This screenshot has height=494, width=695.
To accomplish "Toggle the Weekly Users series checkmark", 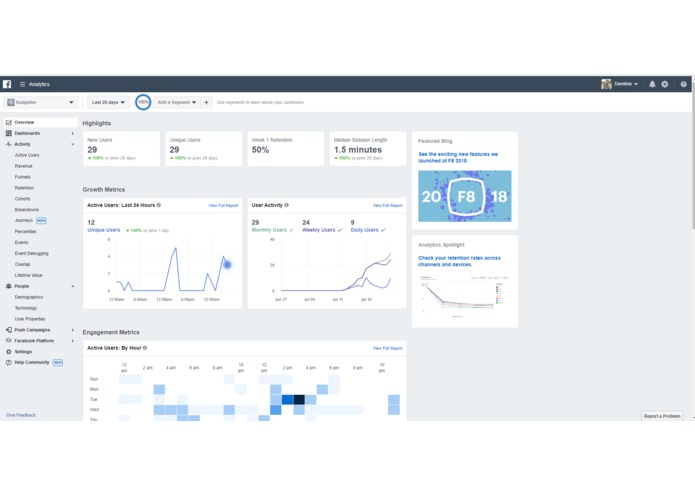I will point(340,230).
